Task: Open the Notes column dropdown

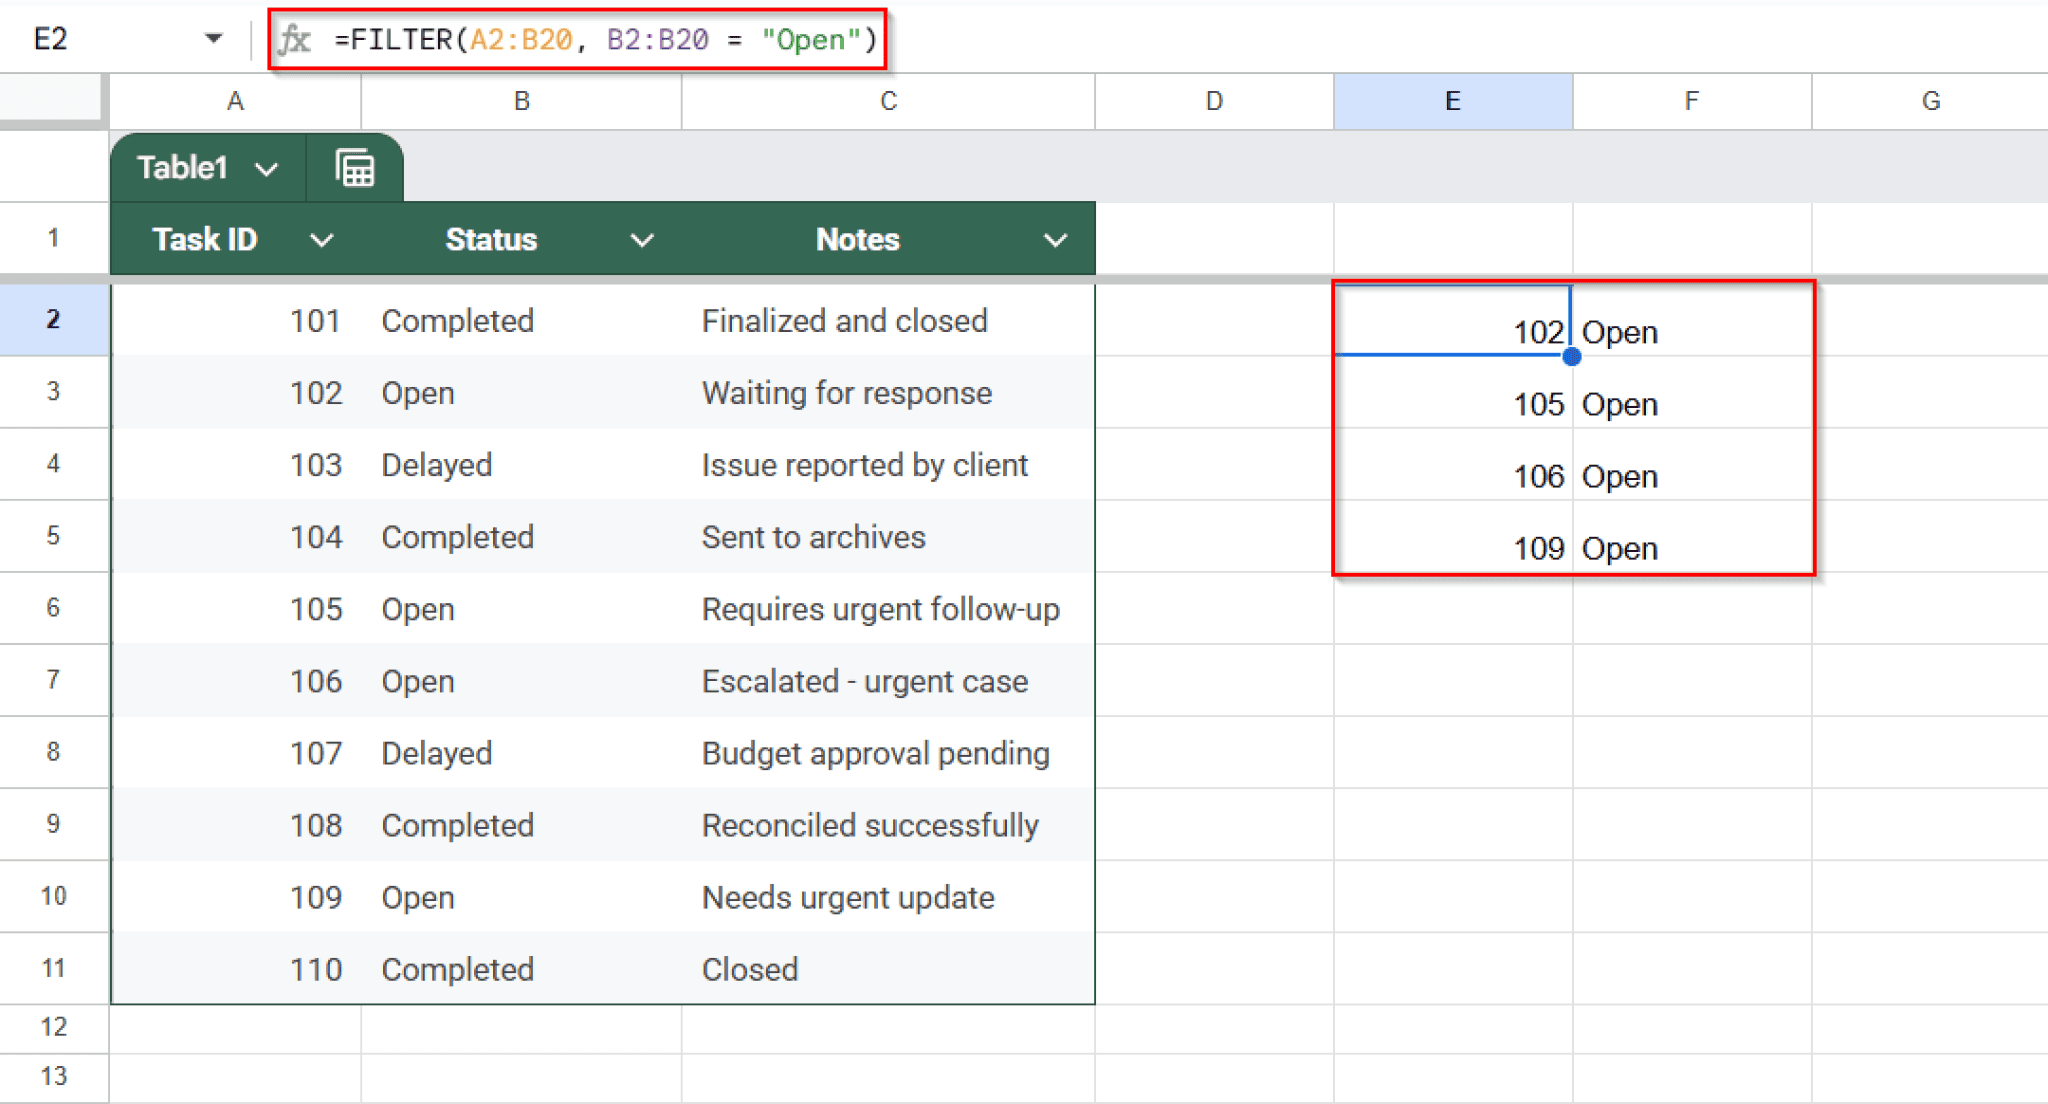Action: point(1055,240)
